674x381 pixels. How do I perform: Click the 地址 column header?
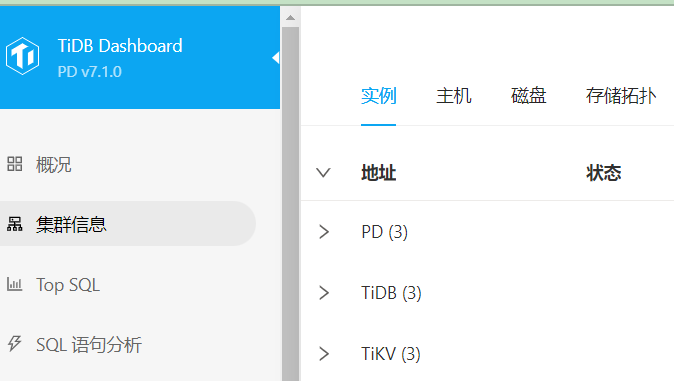tap(378, 173)
